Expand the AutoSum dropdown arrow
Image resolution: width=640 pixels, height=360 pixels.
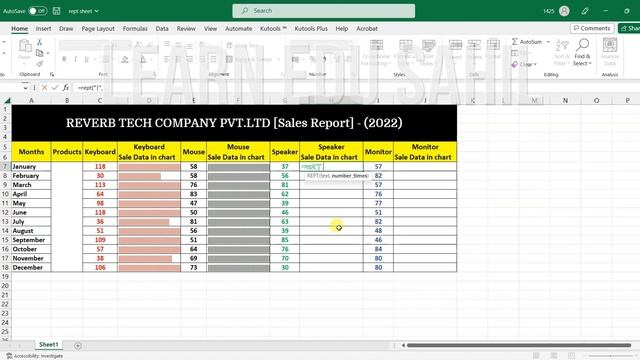[548, 42]
